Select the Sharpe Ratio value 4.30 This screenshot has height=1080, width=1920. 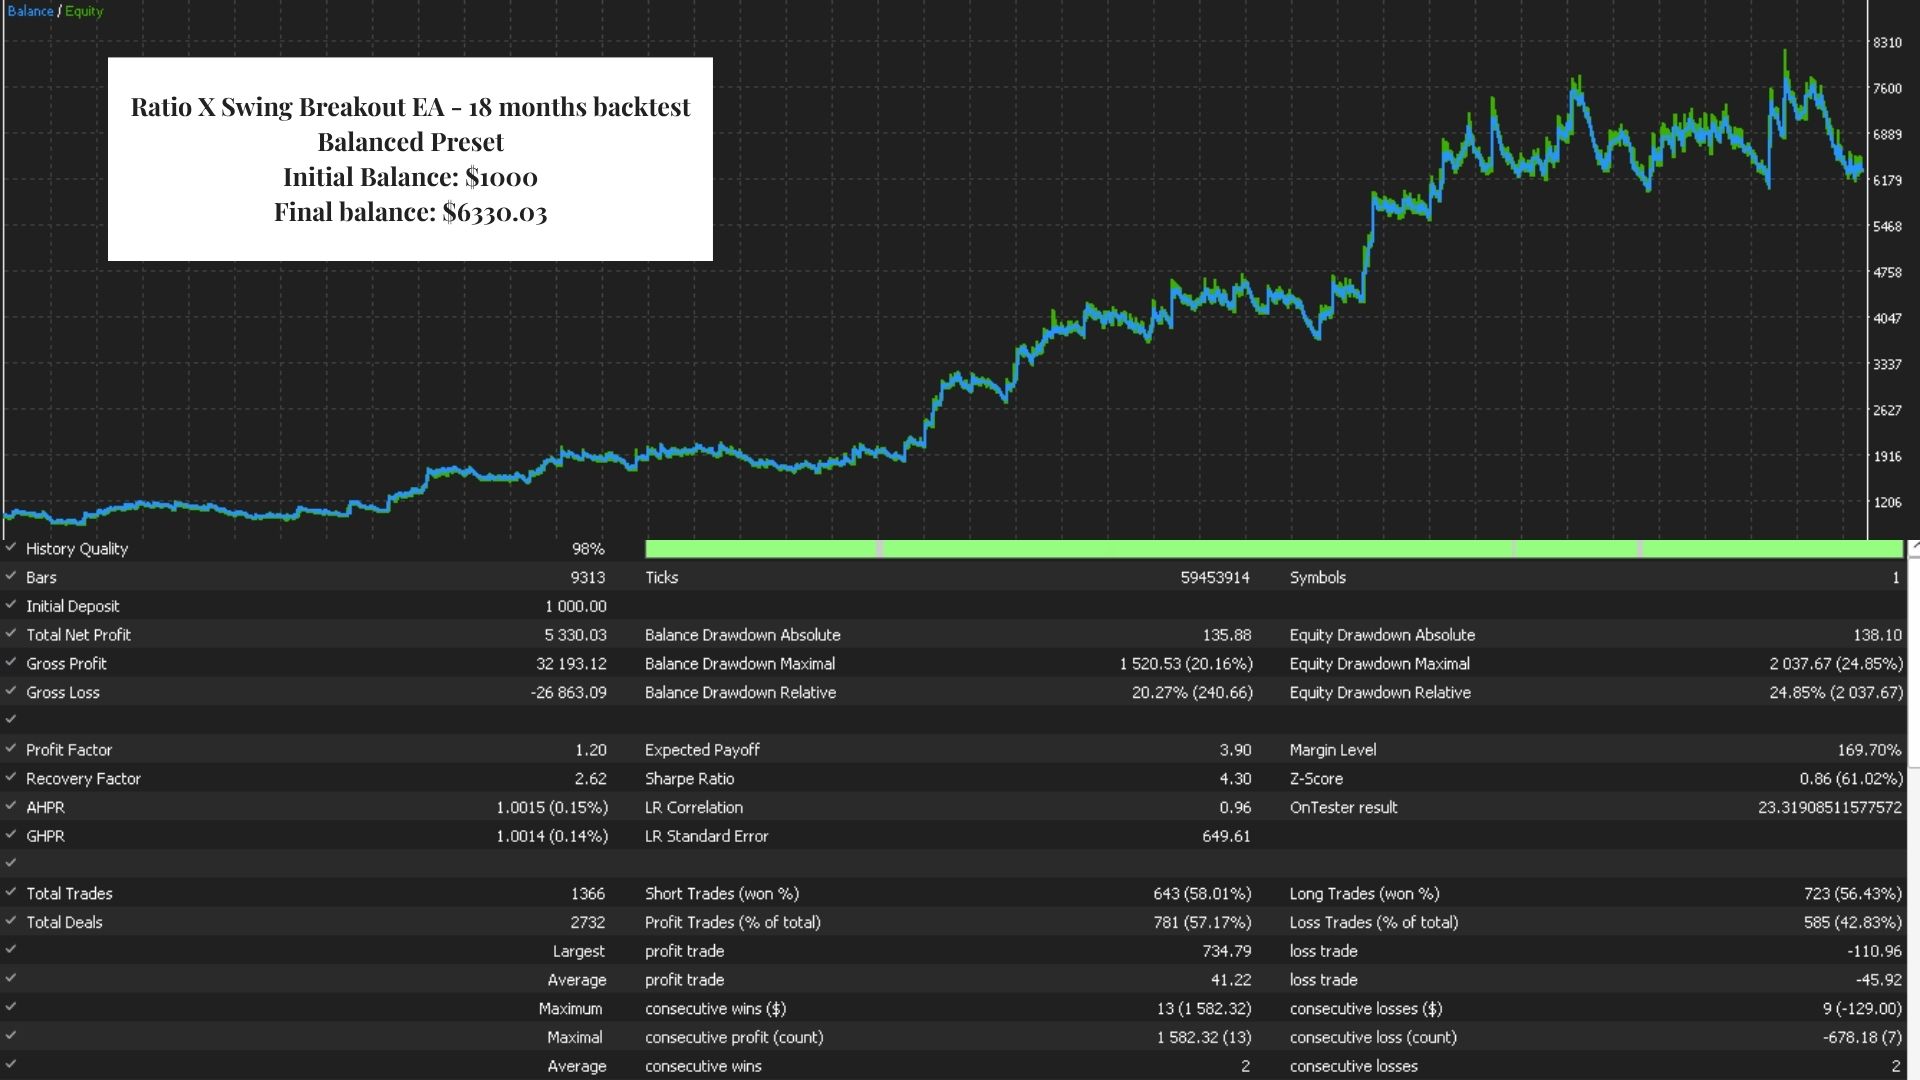coord(1235,778)
